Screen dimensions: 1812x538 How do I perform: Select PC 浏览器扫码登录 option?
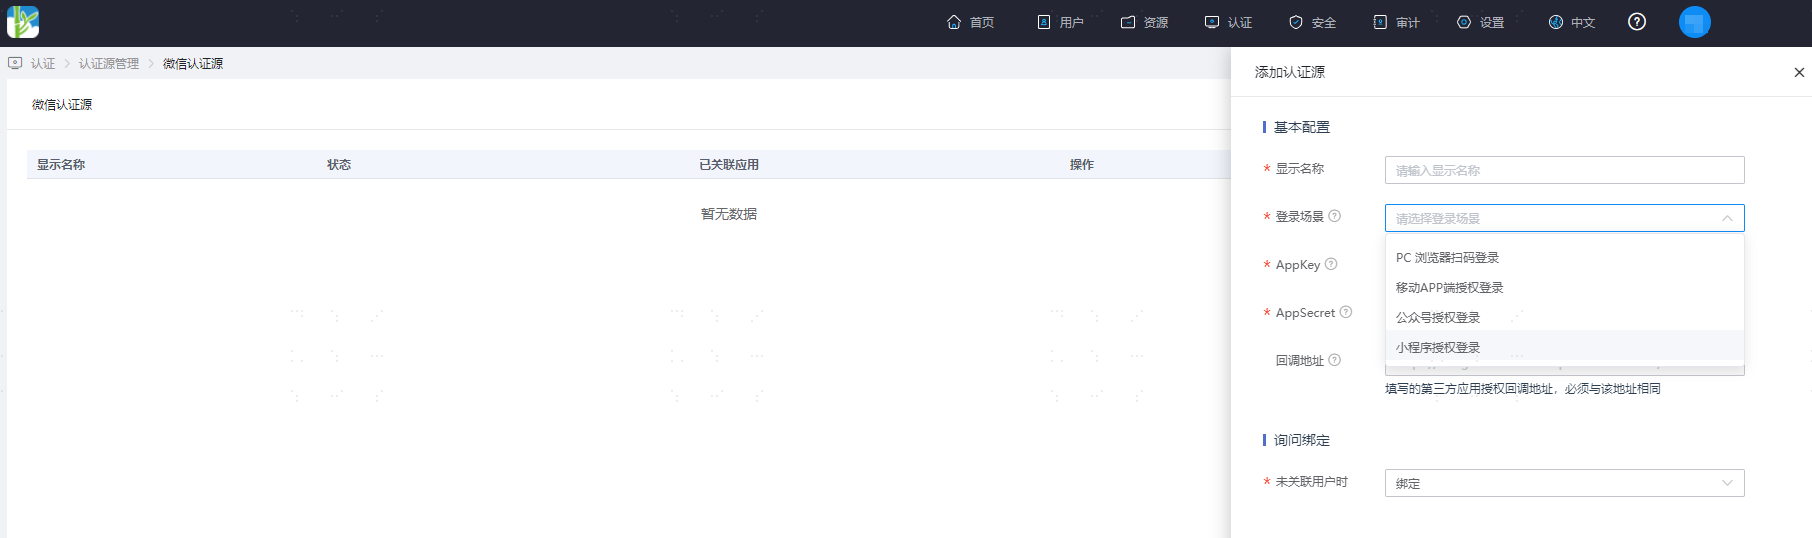[1564, 257]
